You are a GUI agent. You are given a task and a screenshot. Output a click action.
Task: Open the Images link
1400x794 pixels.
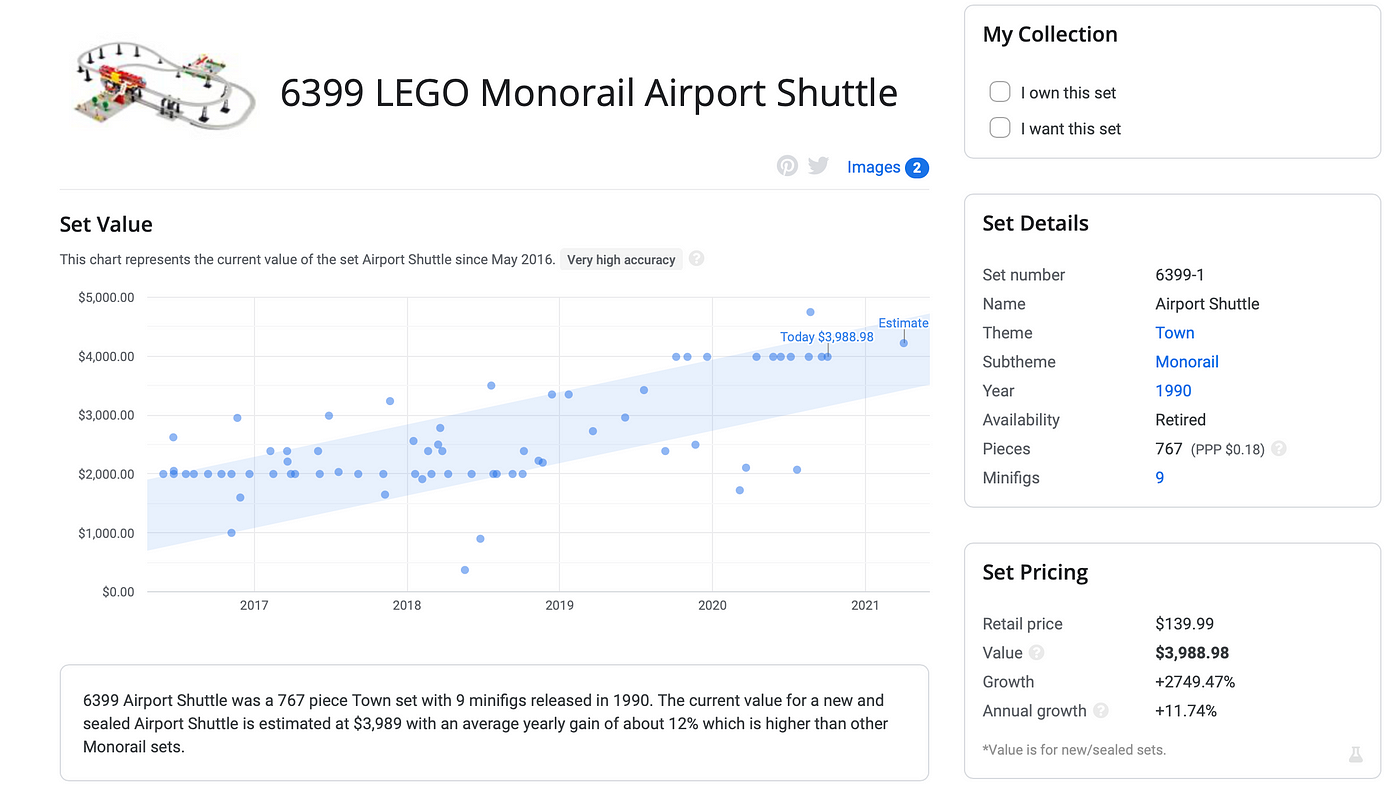click(874, 167)
